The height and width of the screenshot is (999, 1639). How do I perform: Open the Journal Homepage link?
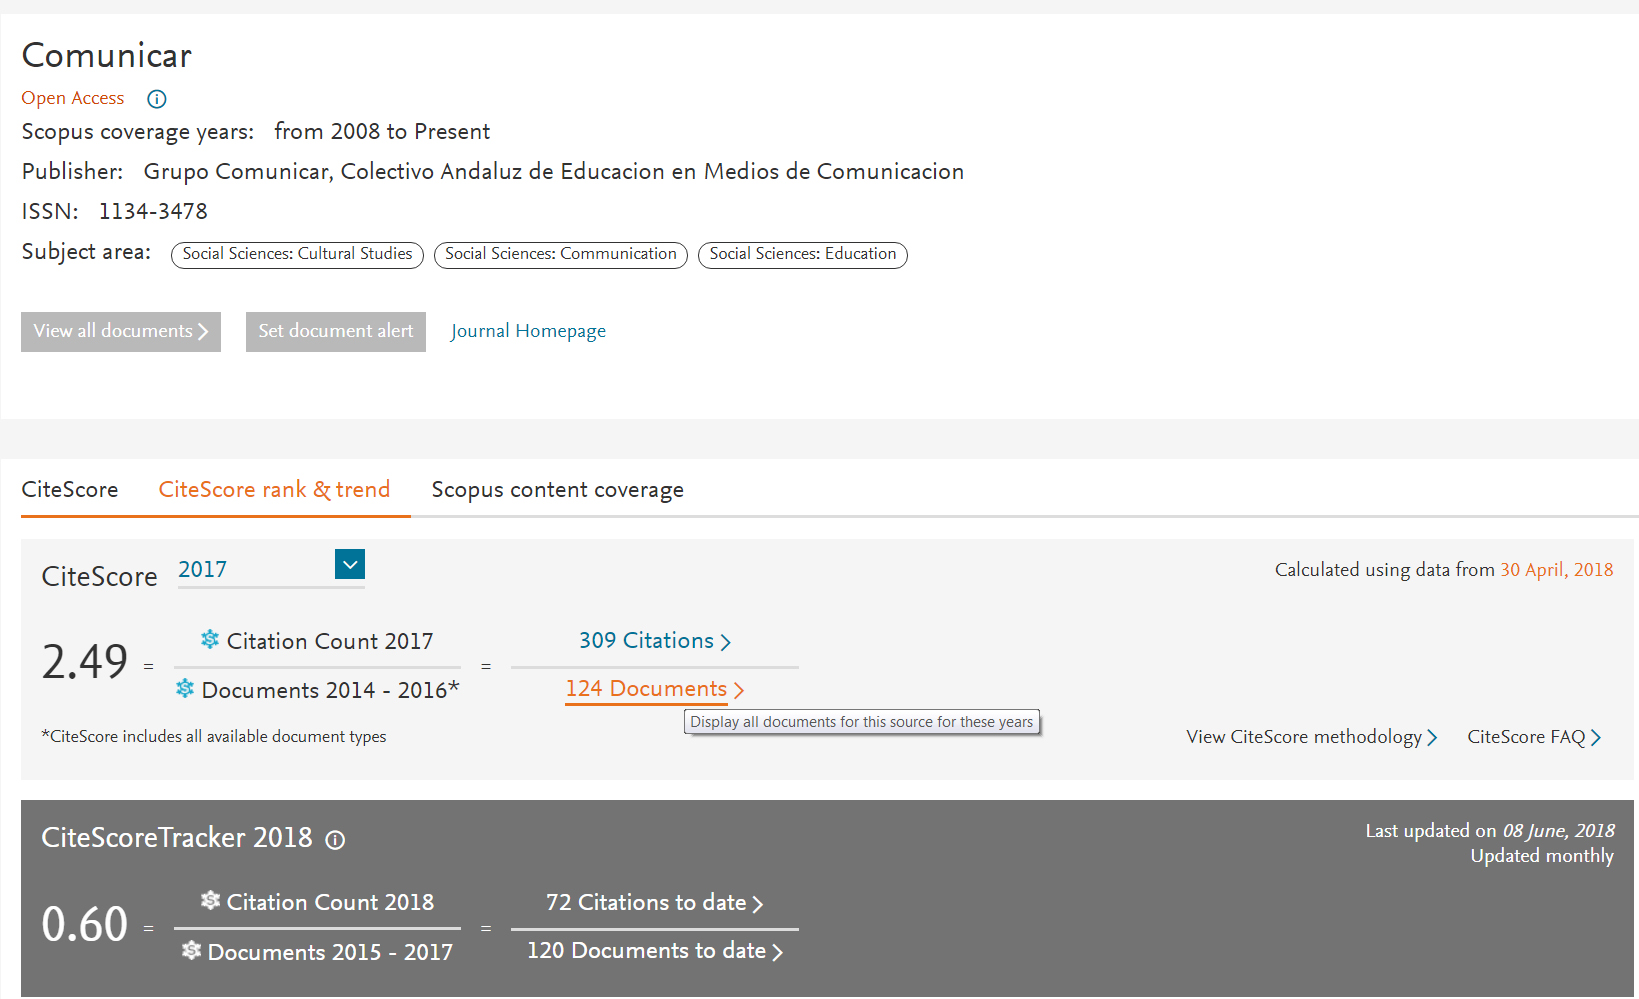[x=528, y=331]
